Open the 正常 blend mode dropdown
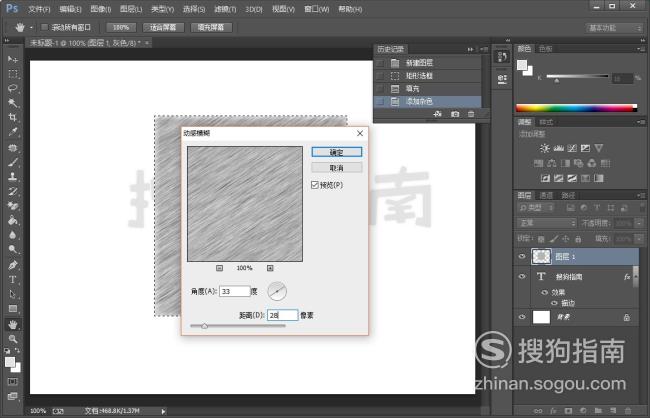Image resolution: width=650 pixels, height=418 pixels. (x=547, y=223)
